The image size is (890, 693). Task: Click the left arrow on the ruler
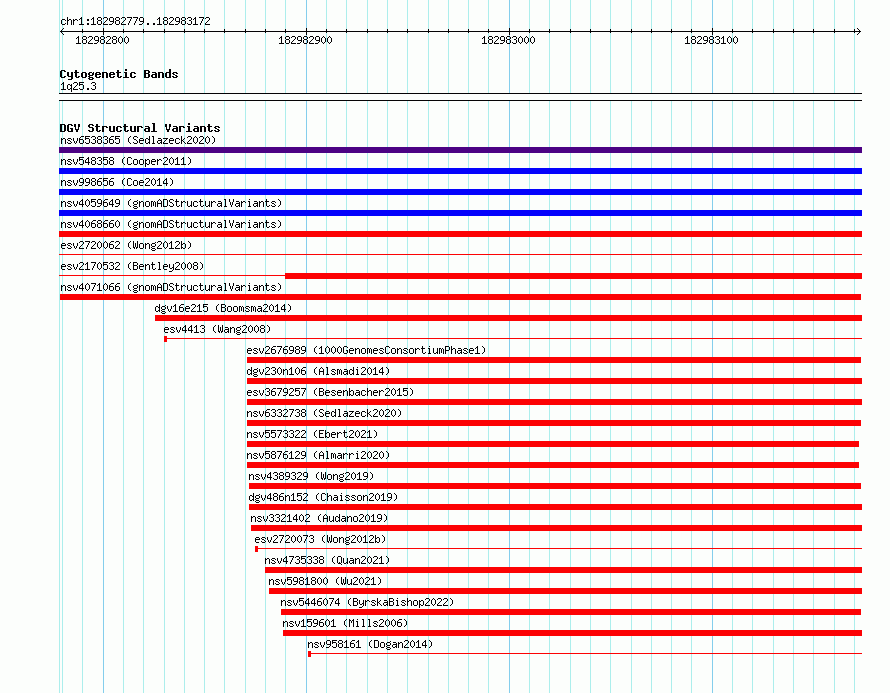[62, 31]
